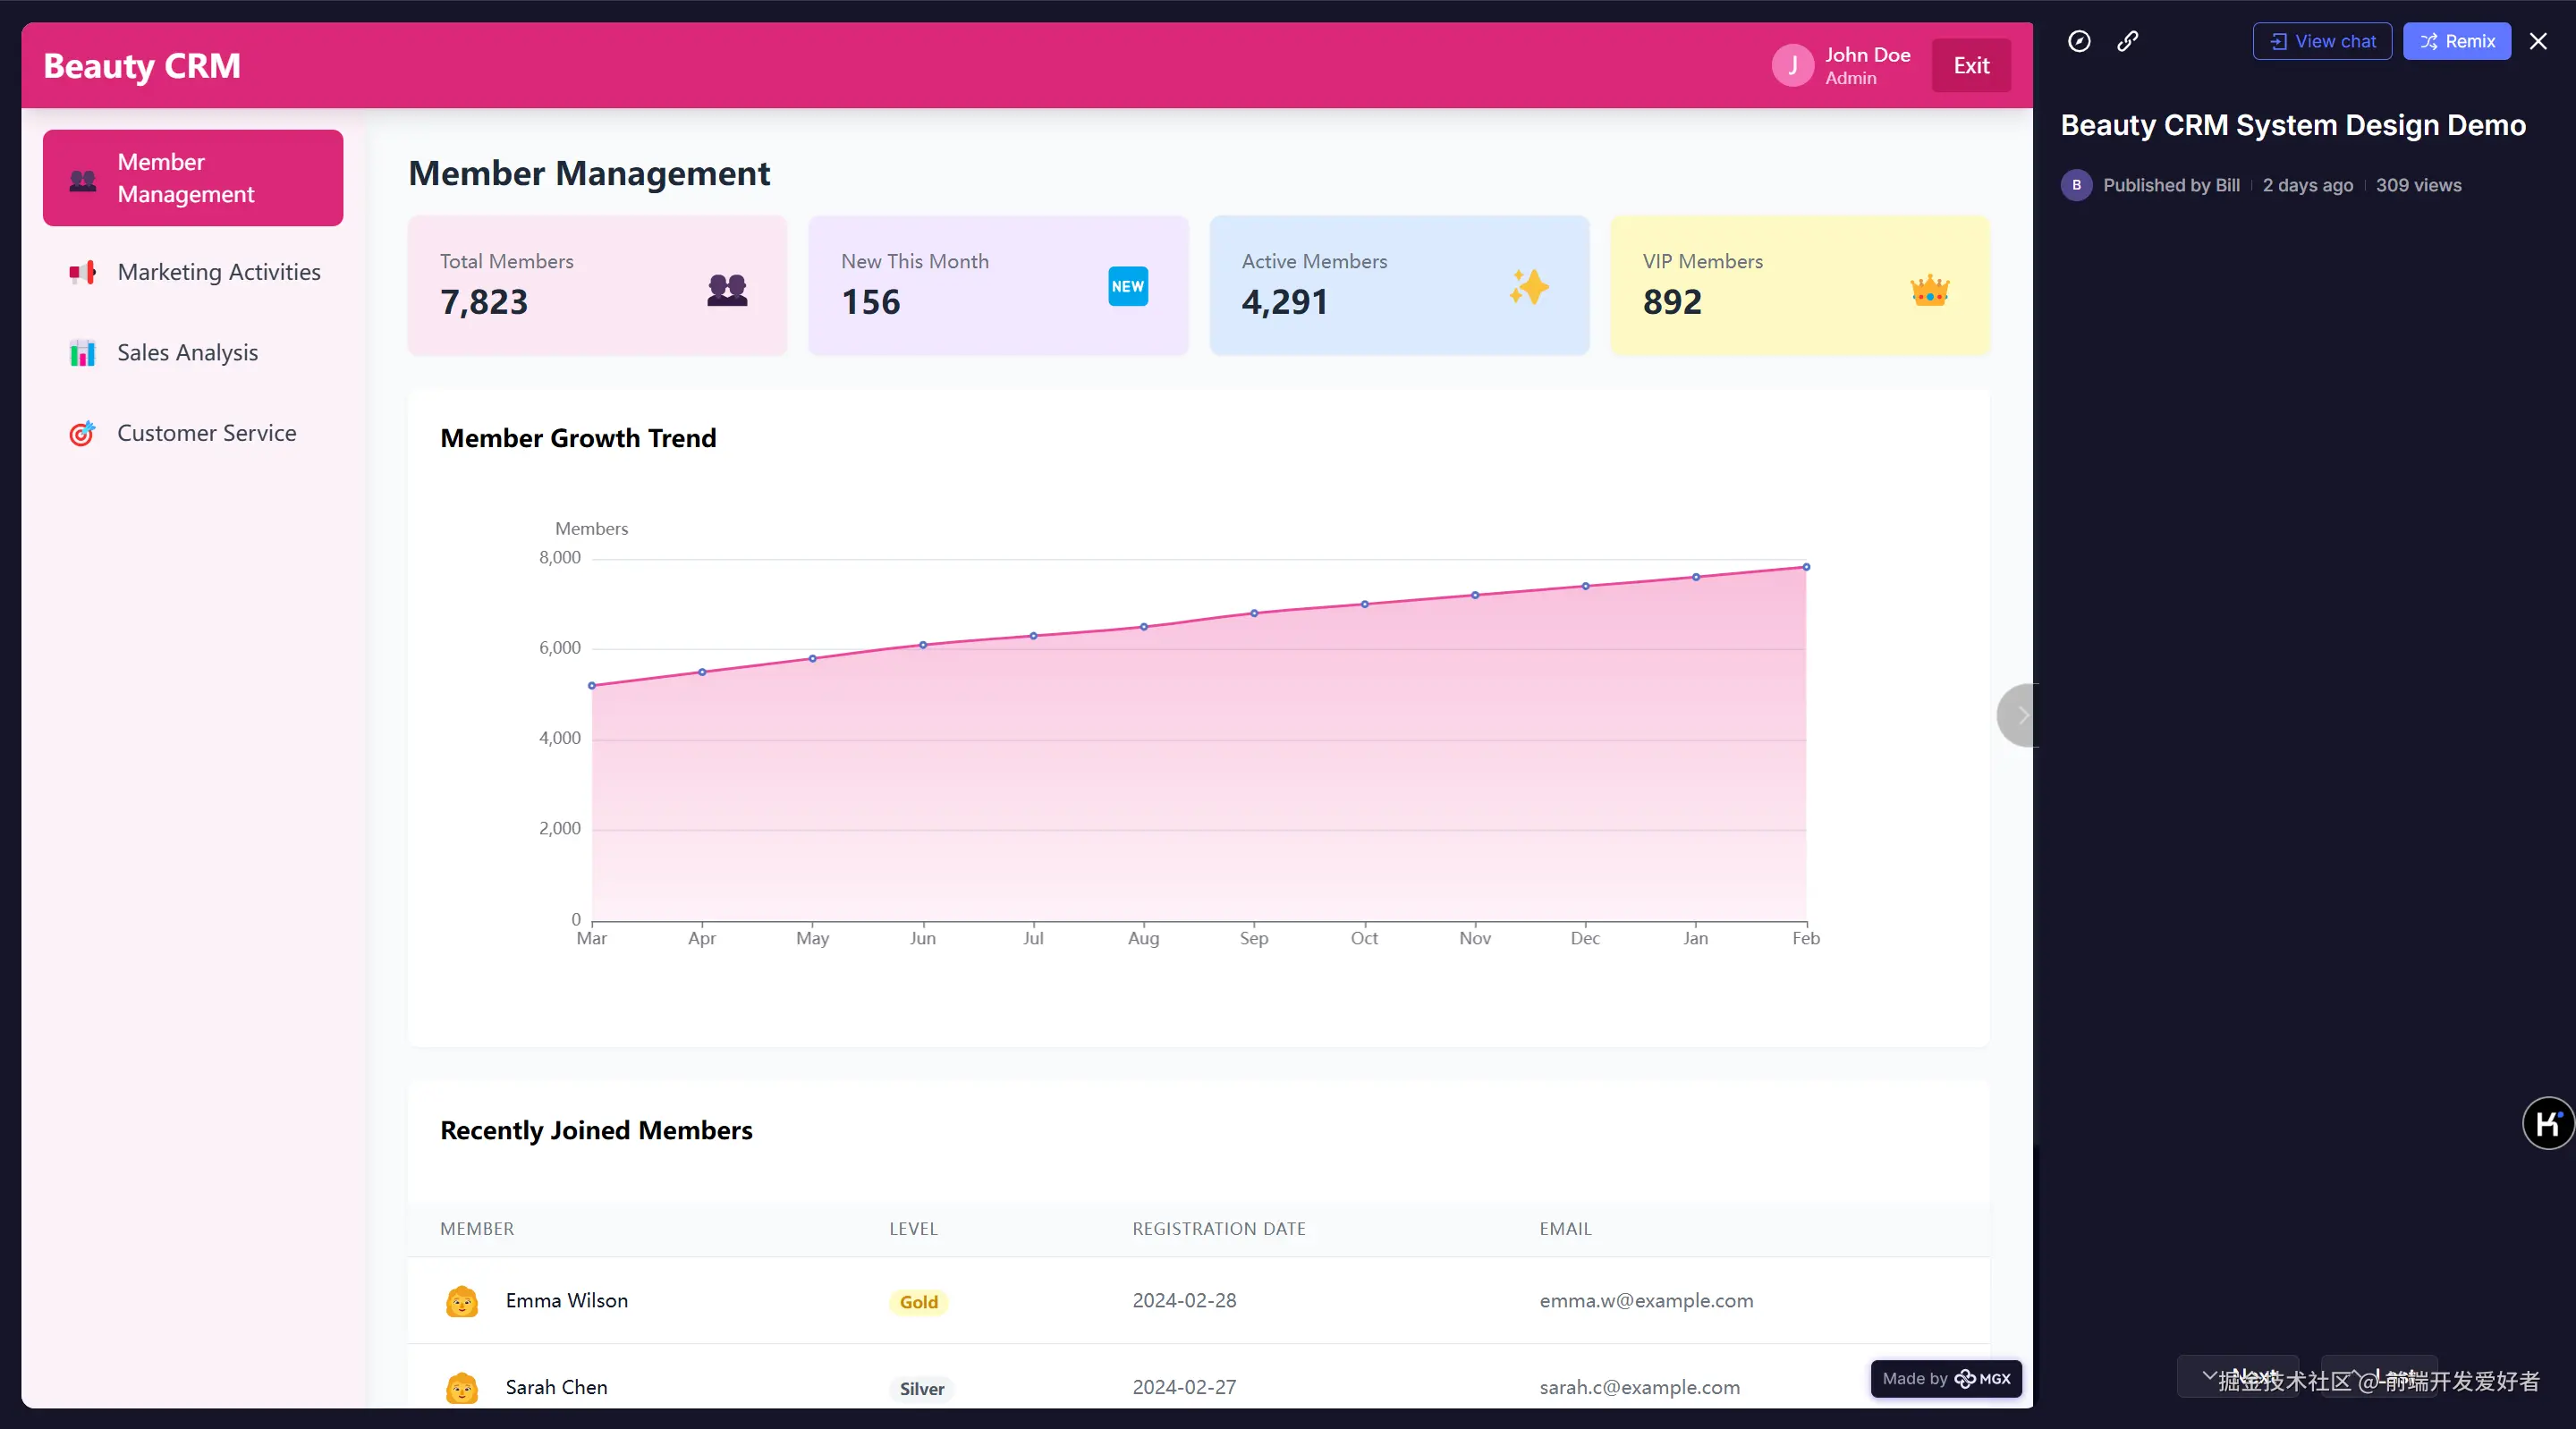Click the round H floating icon
The height and width of the screenshot is (1429, 2576).
pos(2547,1124)
